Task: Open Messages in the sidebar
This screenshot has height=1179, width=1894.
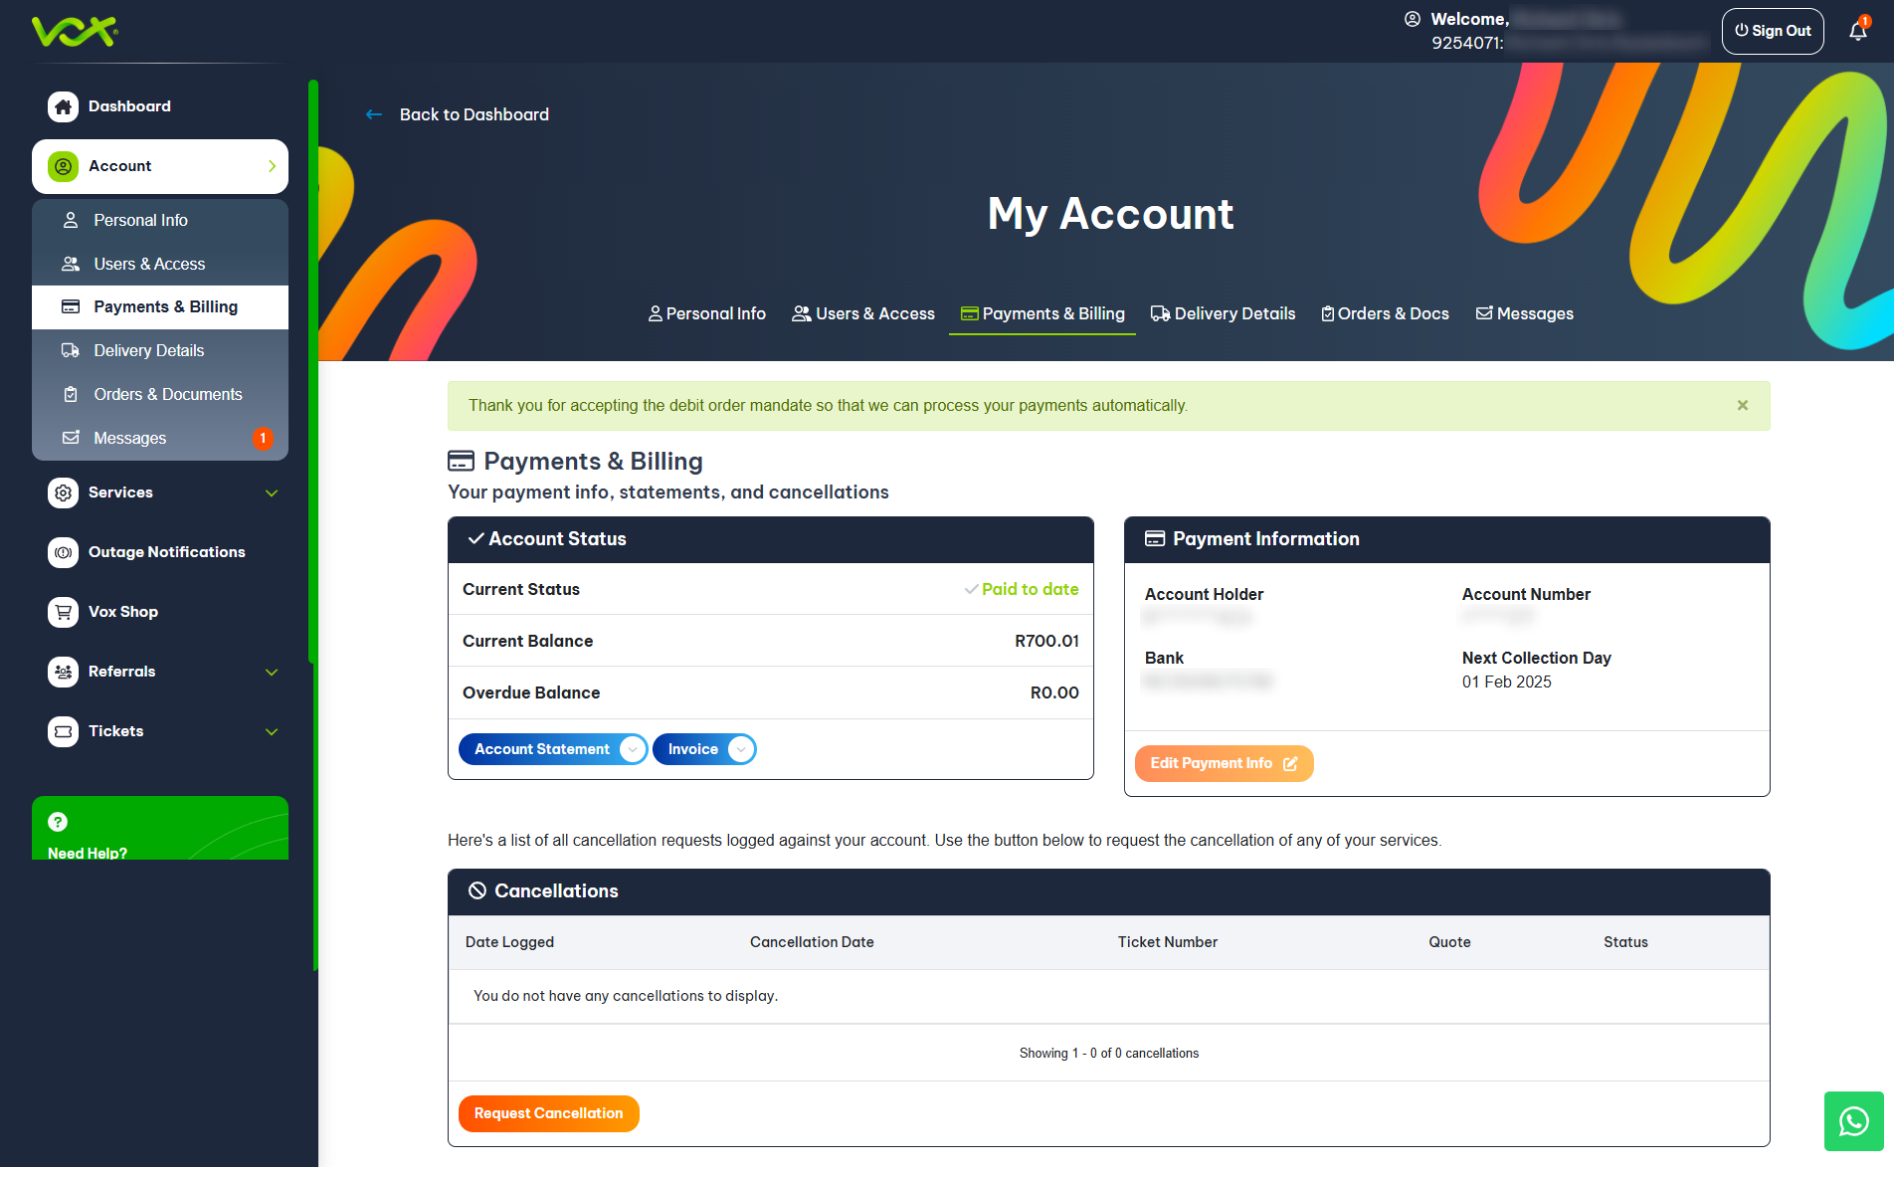Action: (130, 438)
